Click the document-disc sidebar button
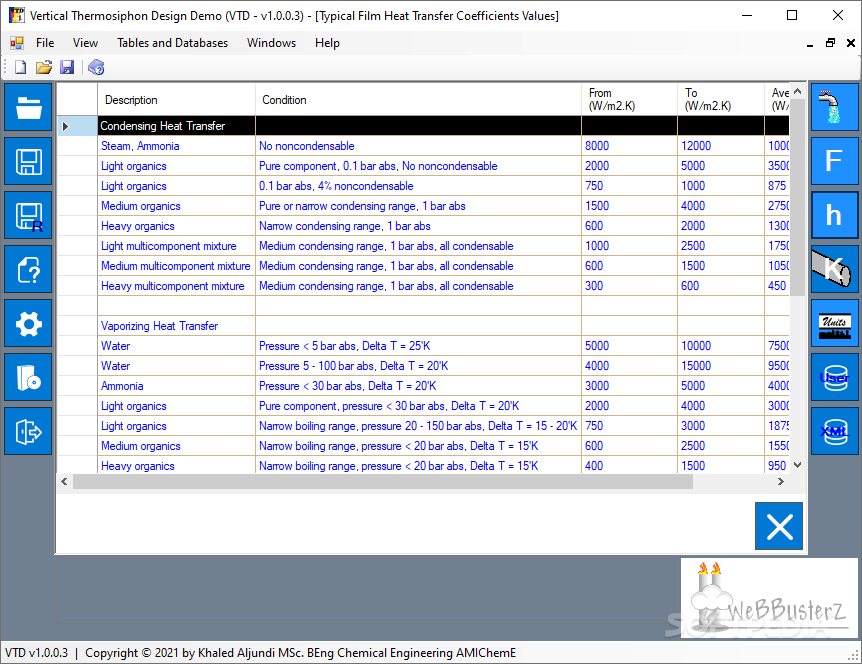Viewport: 862px width, 664px height. tap(29, 377)
